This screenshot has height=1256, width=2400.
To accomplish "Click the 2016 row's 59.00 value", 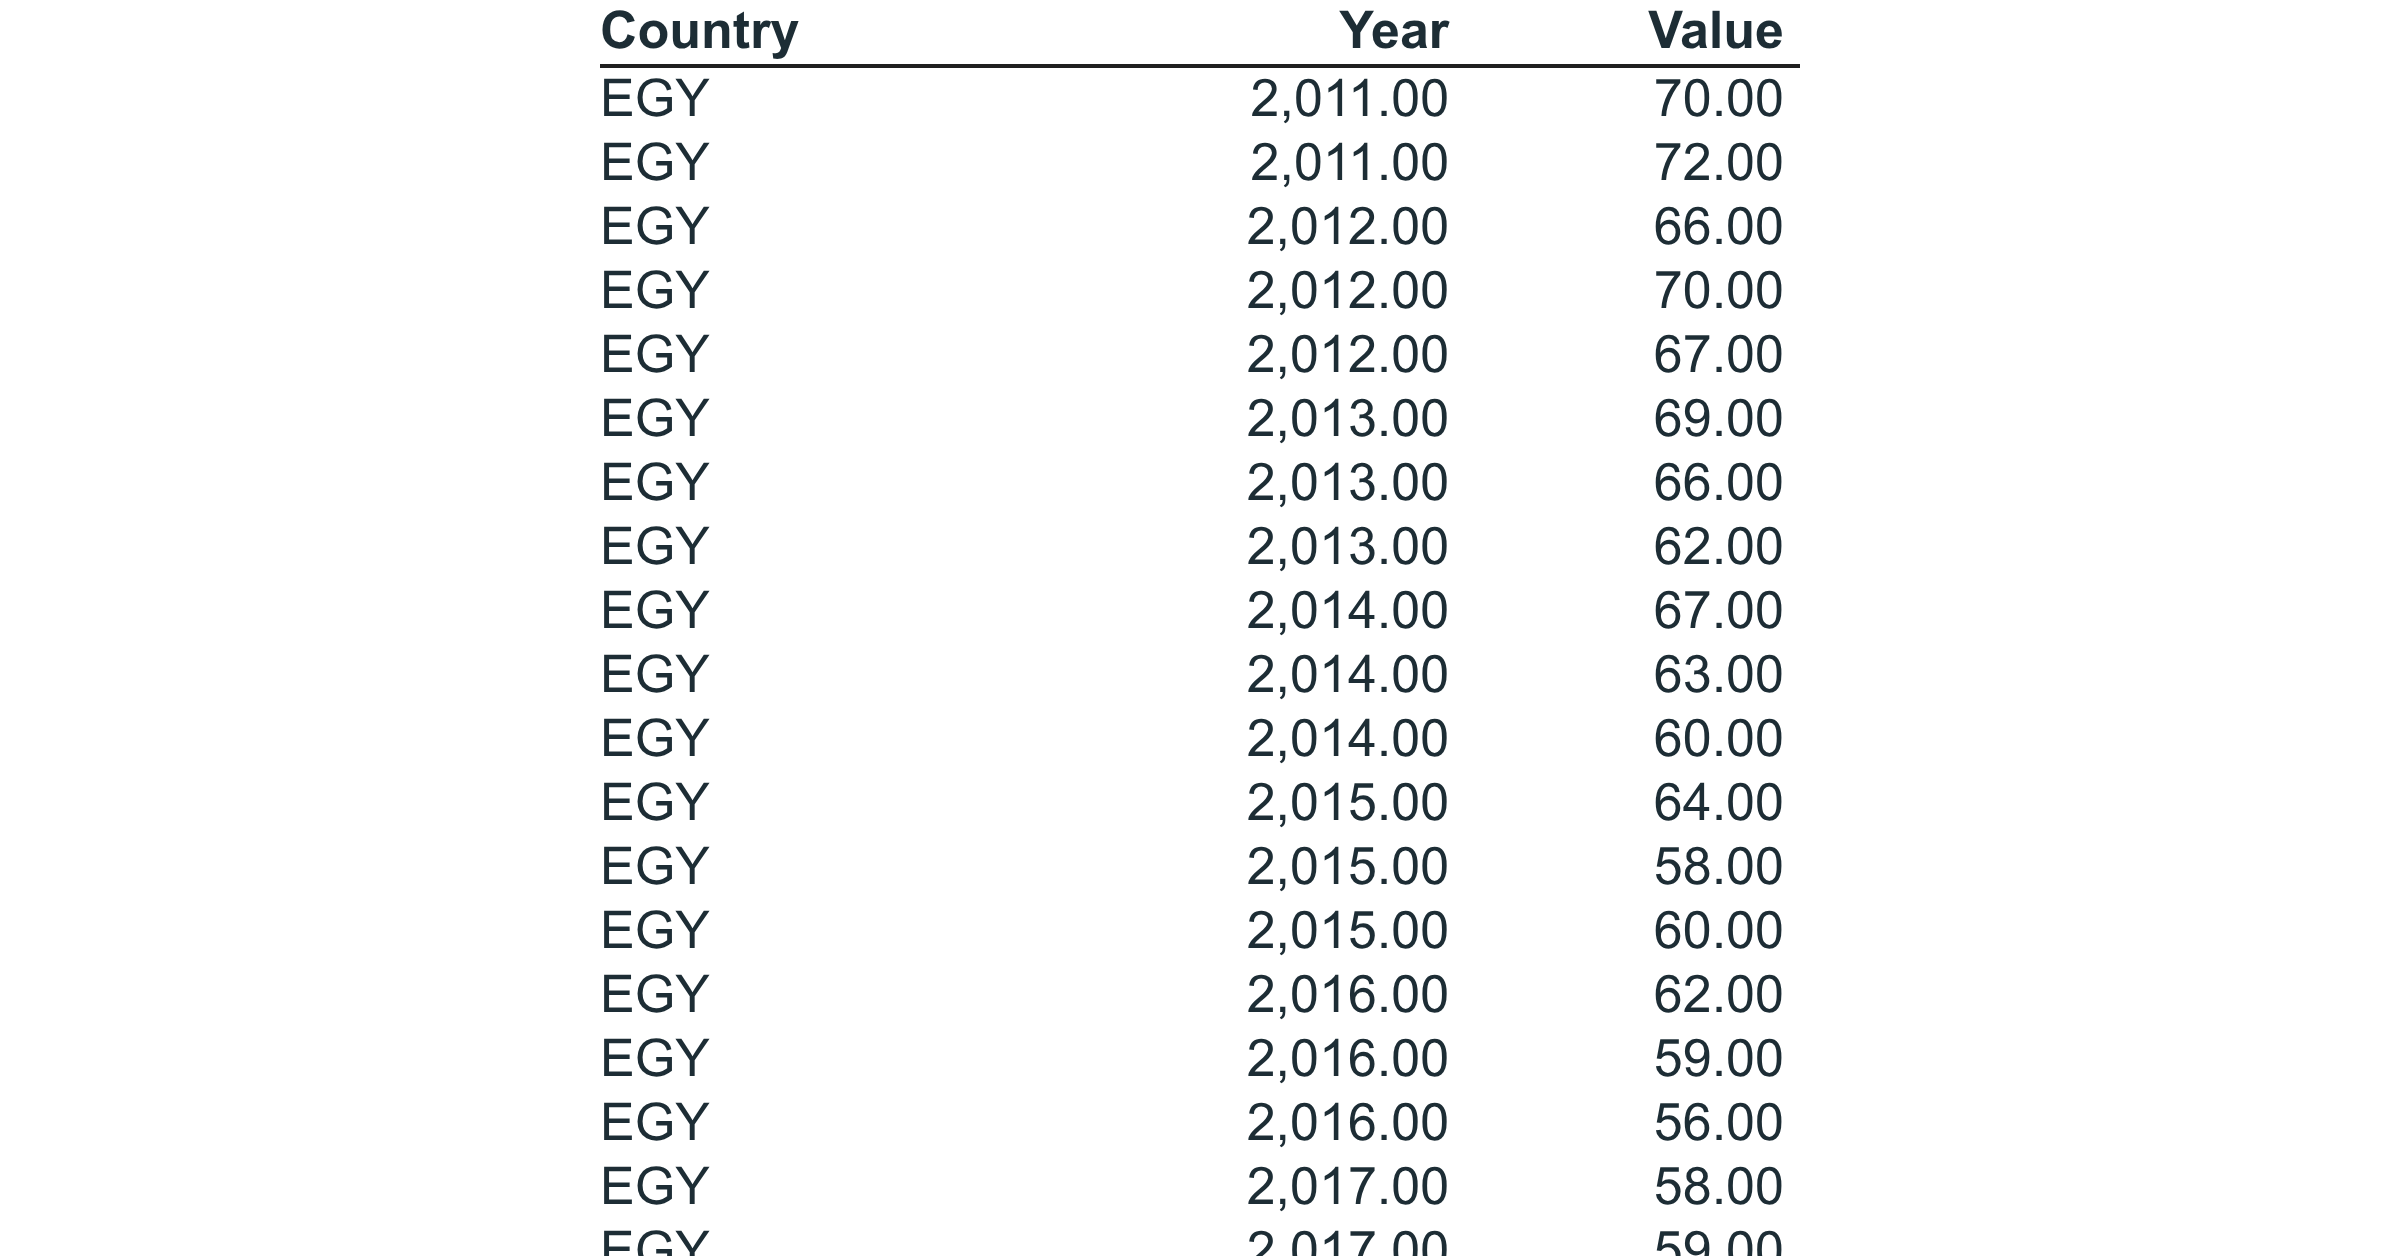I will (x=1718, y=1058).
